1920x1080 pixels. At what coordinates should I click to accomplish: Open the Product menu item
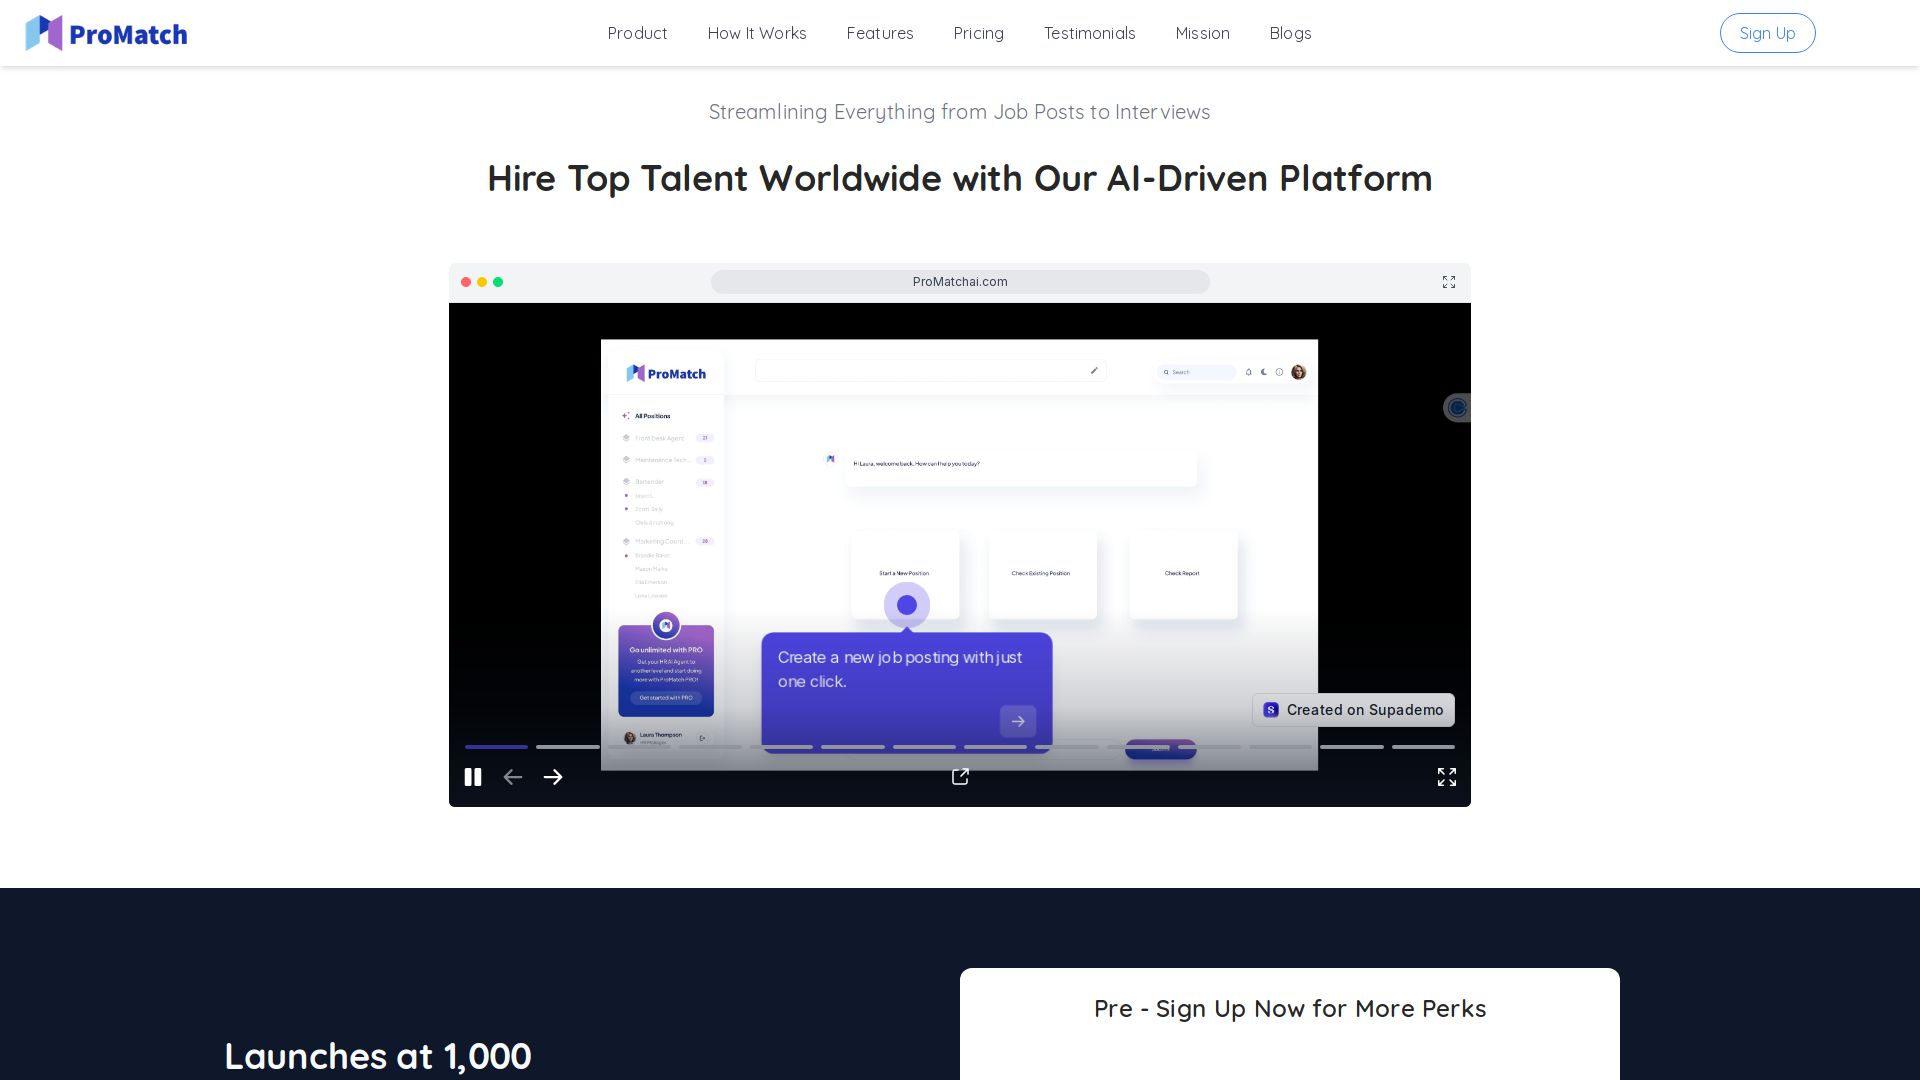[637, 33]
